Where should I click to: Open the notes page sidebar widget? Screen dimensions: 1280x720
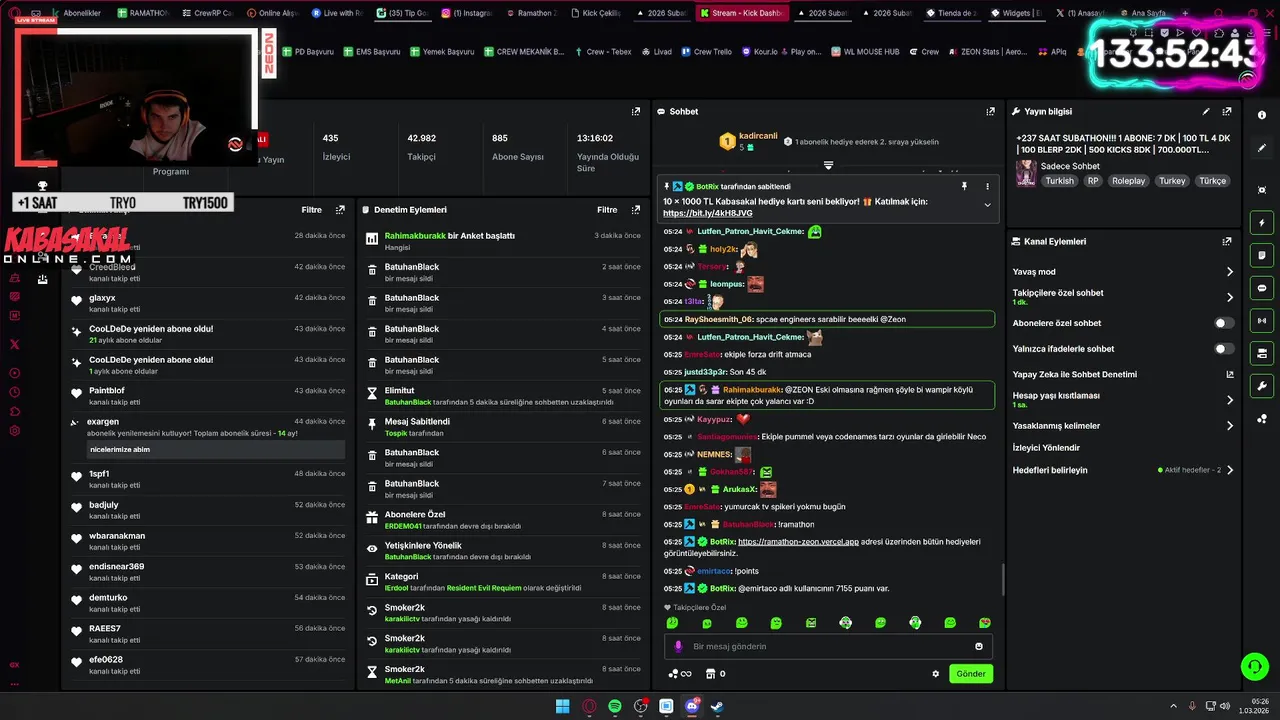point(1262,256)
